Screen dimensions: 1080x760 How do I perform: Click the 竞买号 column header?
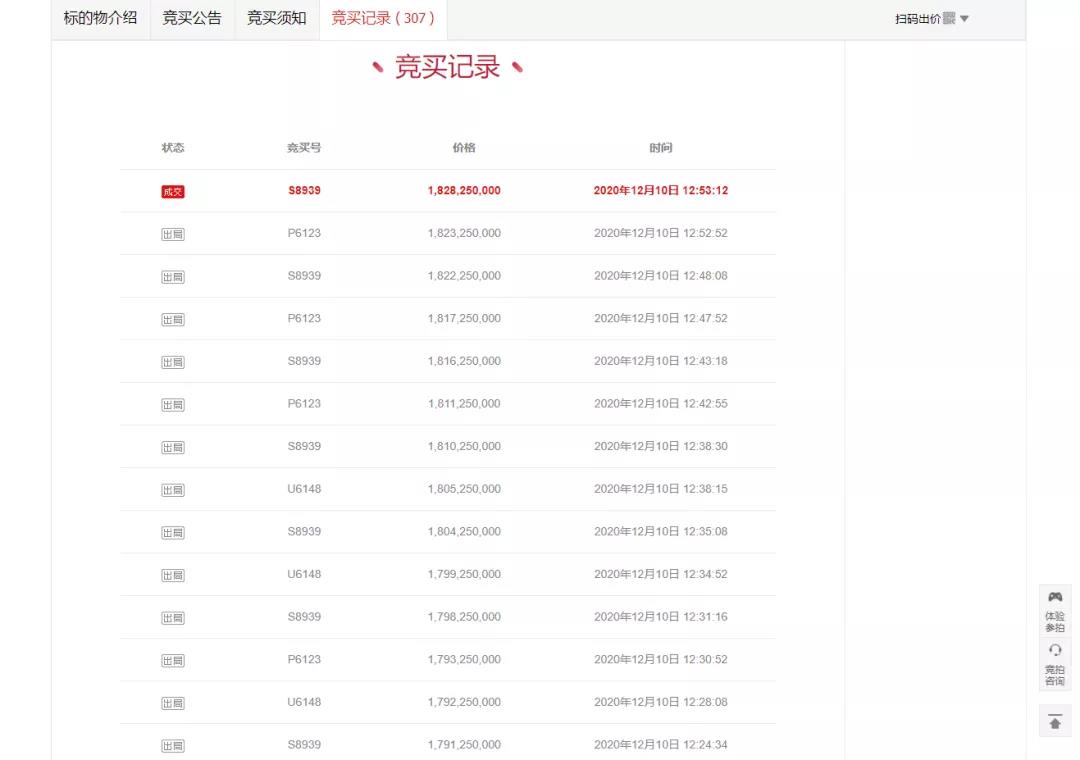(x=304, y=148)
